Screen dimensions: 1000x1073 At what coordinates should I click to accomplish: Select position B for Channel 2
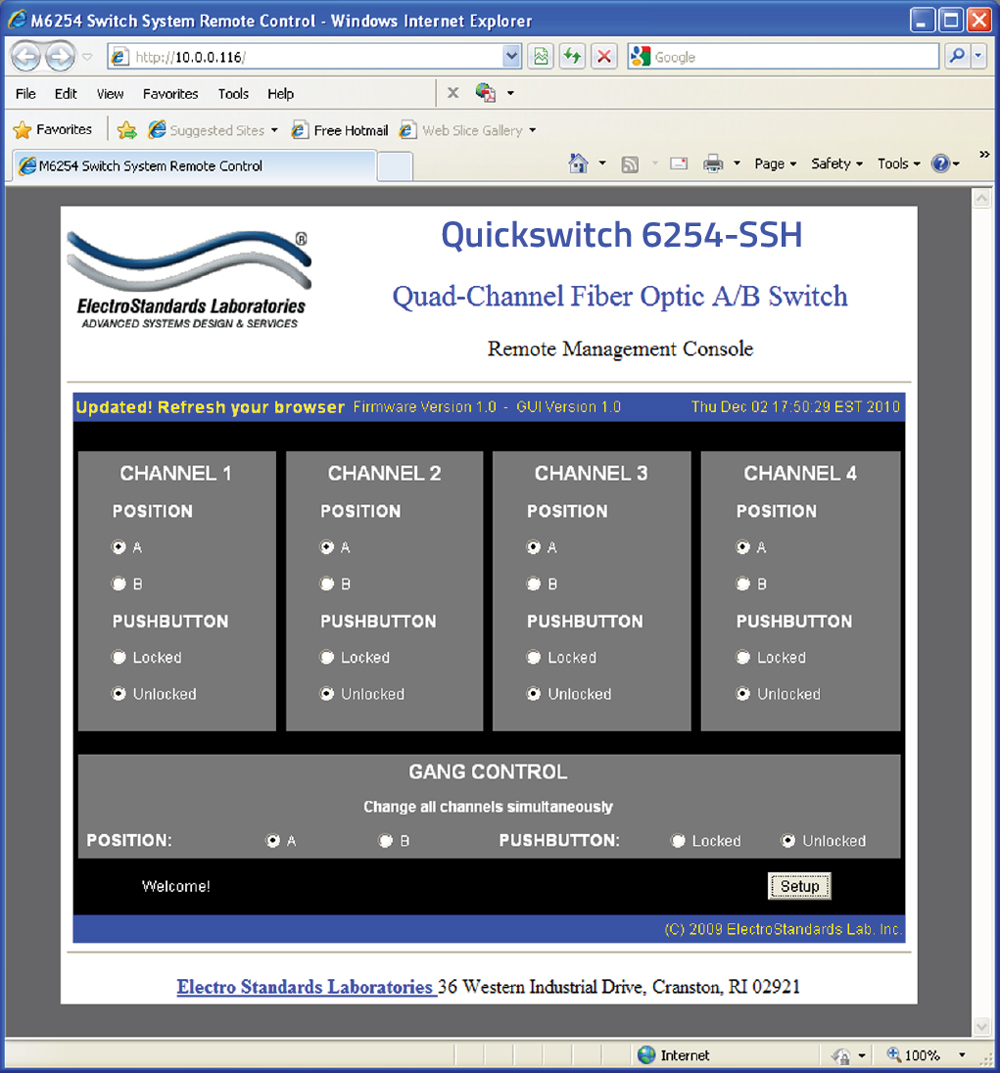(327, 584)
